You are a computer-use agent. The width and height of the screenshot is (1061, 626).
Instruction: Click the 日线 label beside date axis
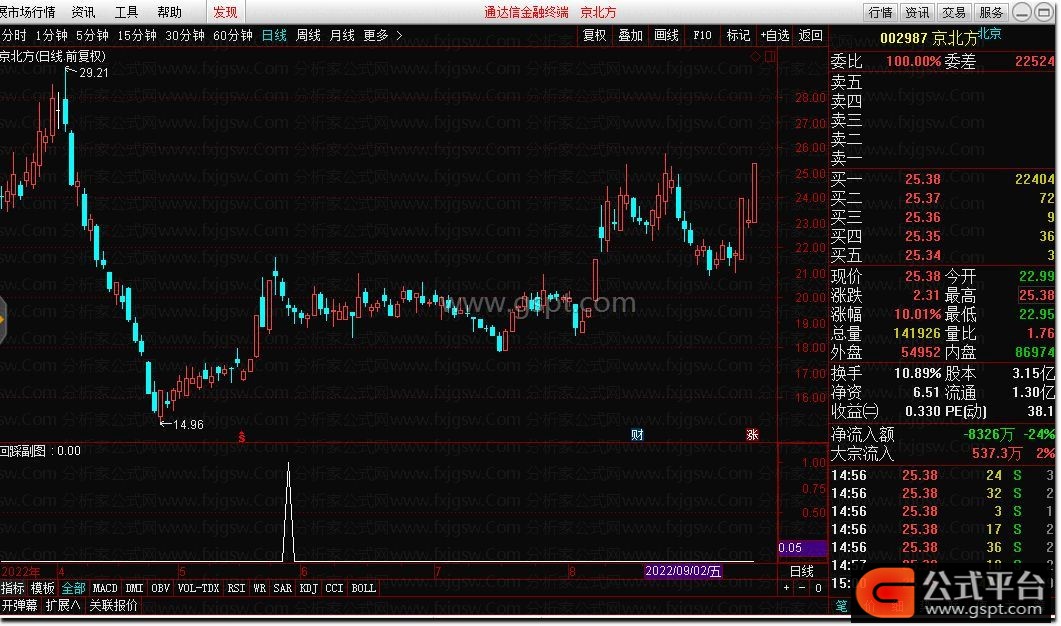pyautogui.click(x=802, y=571)
